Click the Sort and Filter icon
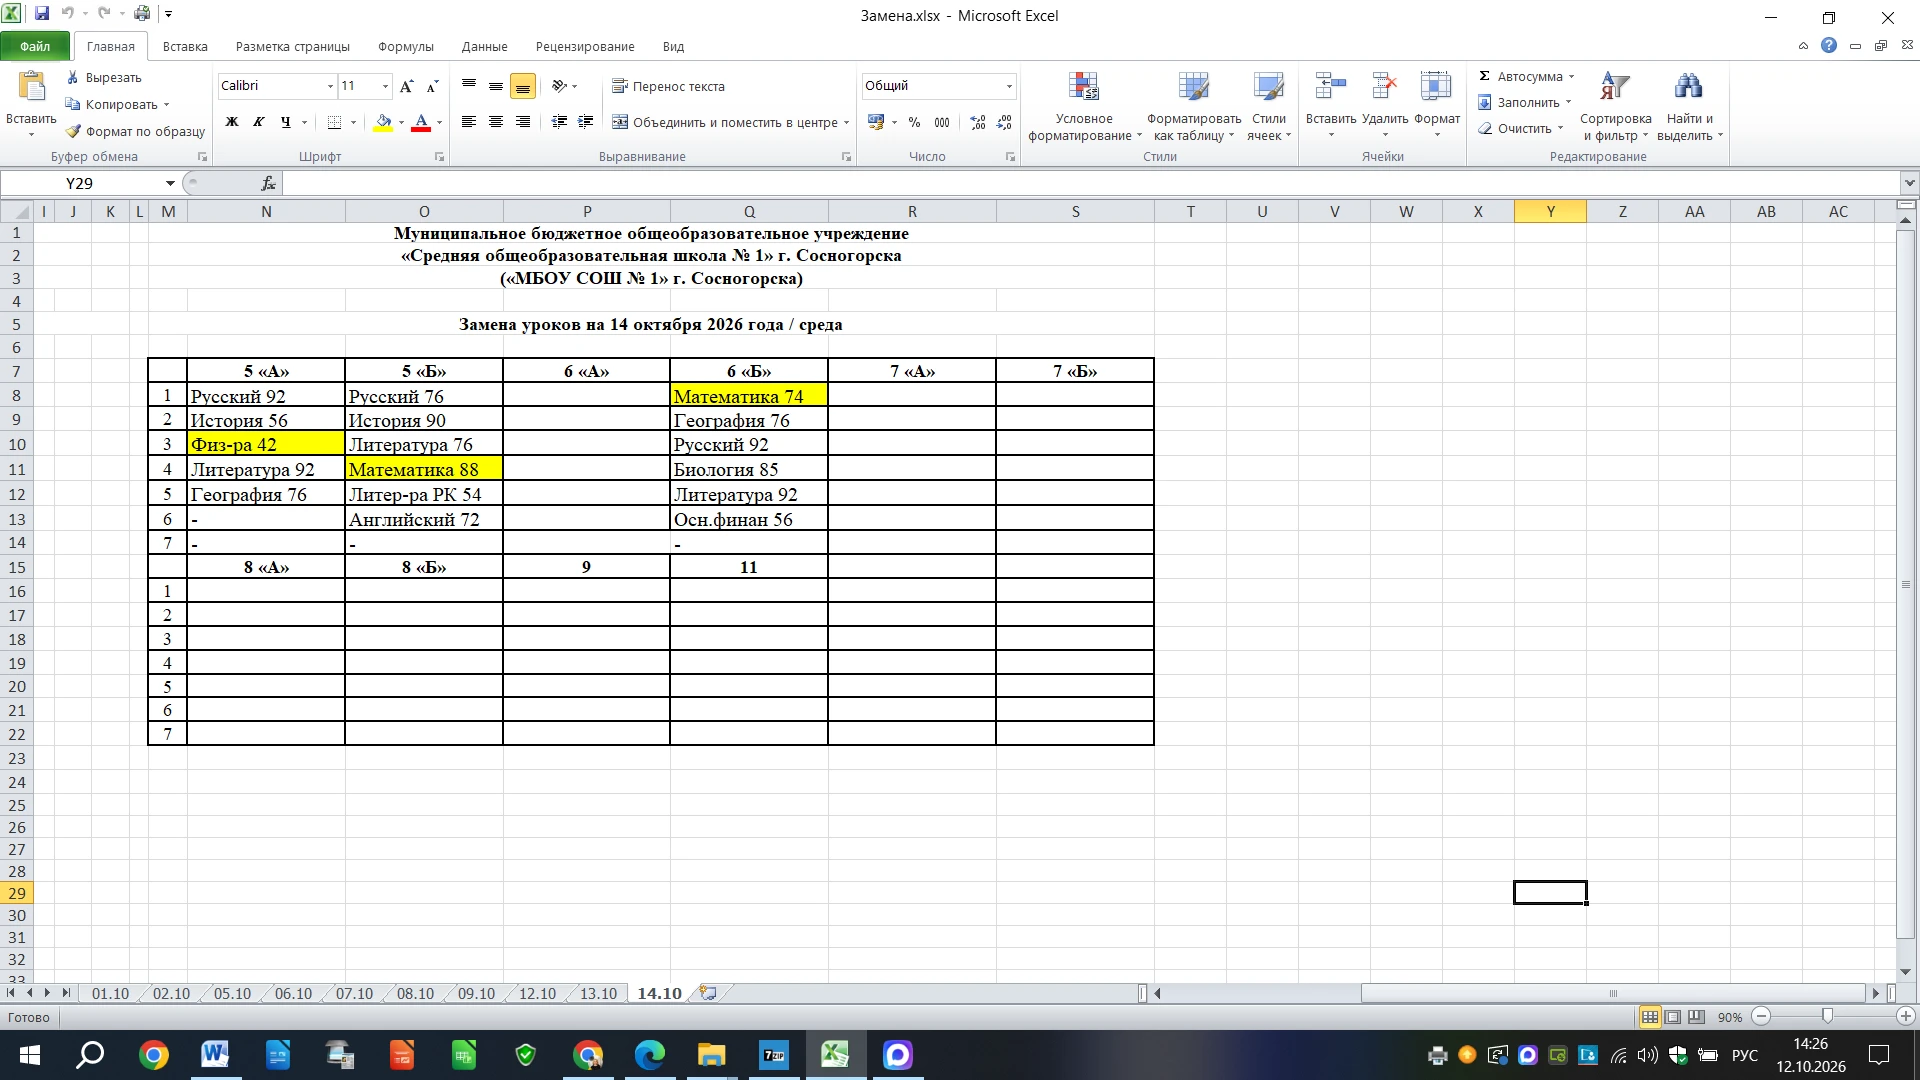Screen dimensions: 1920x1080 [x=1615, y=87]
